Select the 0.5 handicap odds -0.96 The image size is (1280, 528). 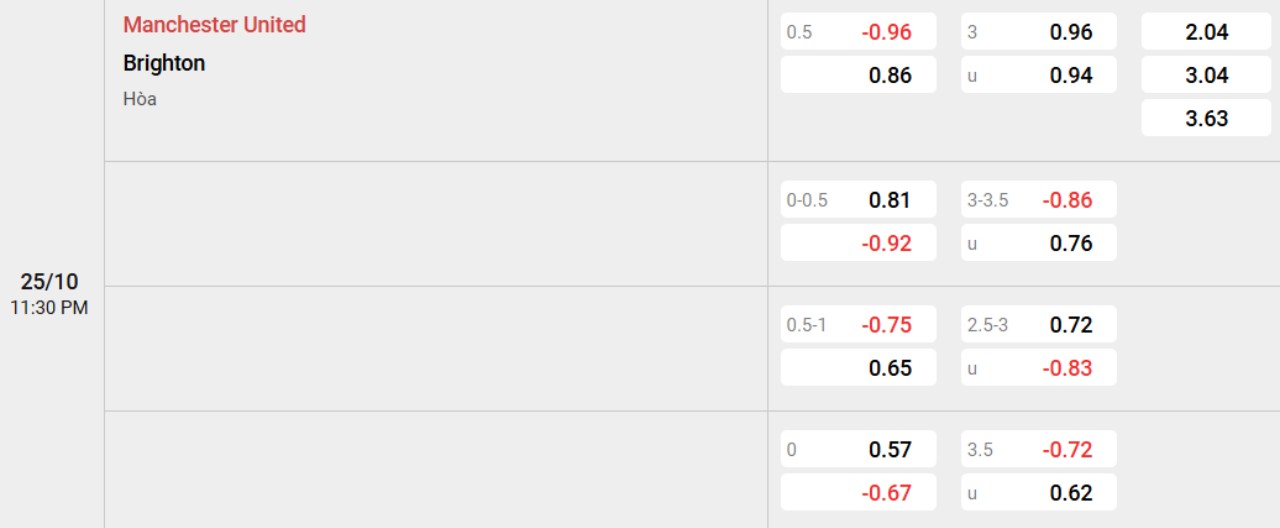tap(858, 32)
